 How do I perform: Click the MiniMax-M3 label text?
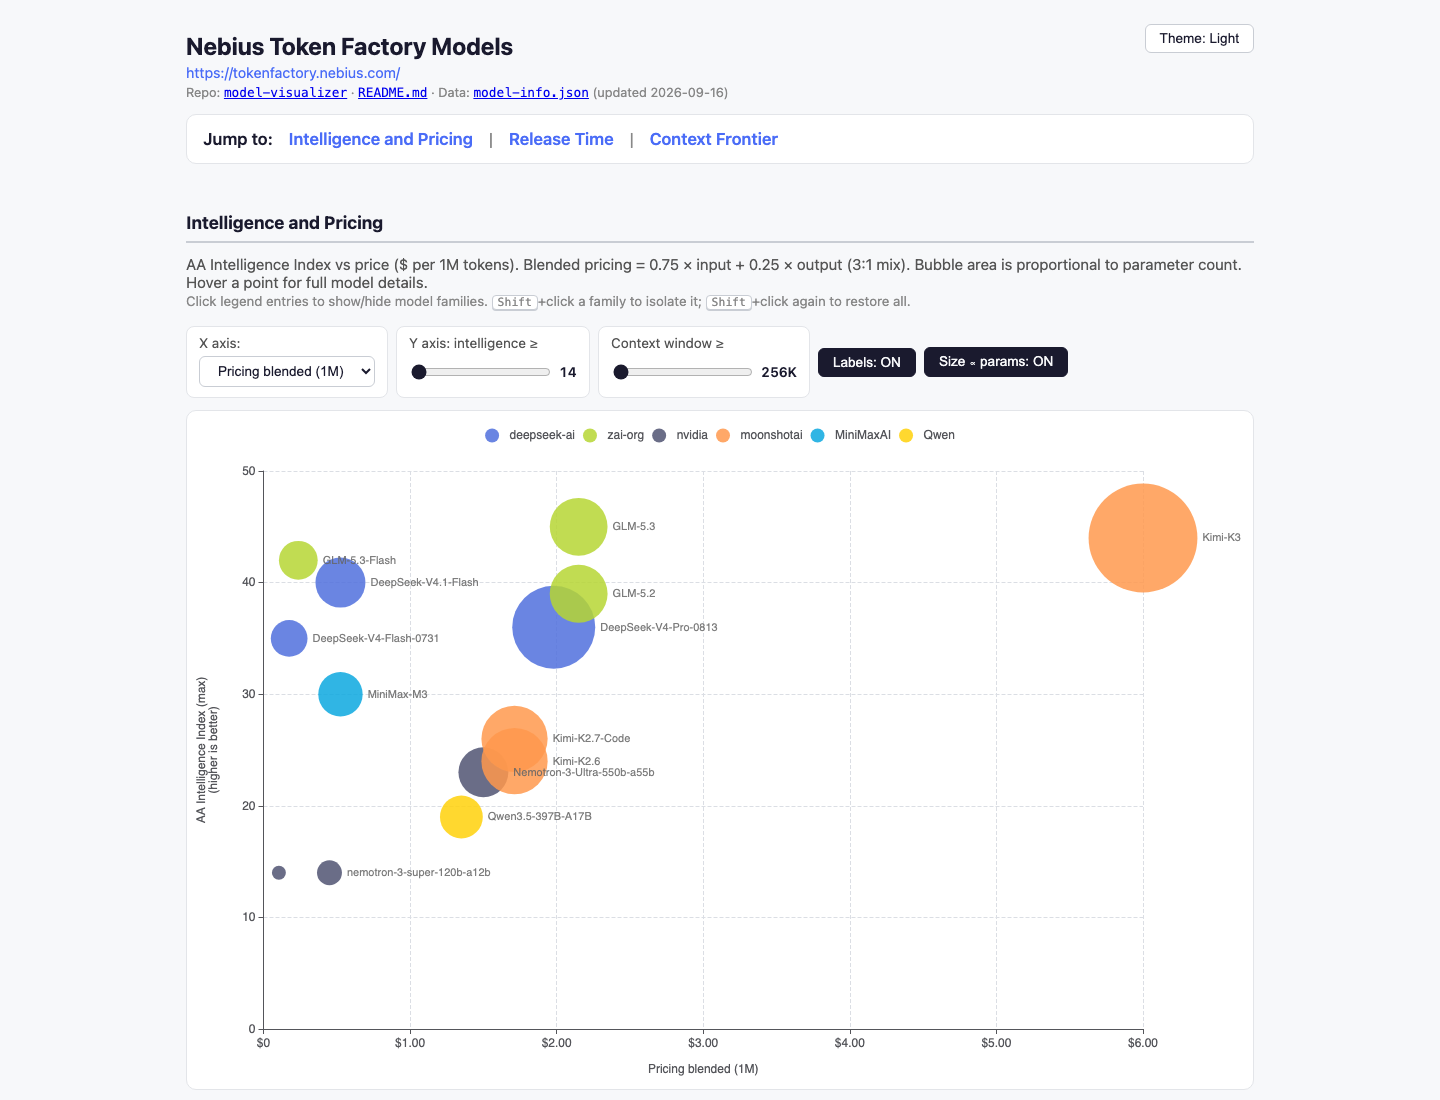(x=397, y=694)
